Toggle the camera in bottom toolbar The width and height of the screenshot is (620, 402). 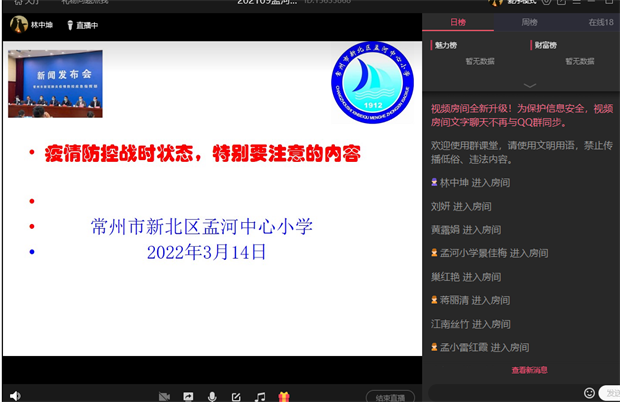click(x=163, y=397)
